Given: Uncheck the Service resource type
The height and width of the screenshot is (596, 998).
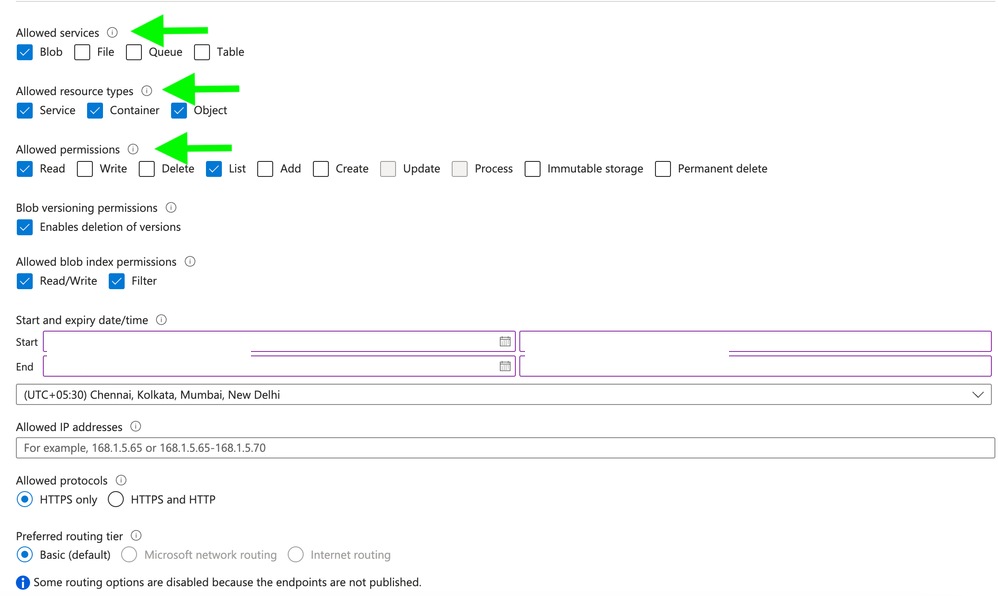Looking at the screenshot, I should [25, 111].
